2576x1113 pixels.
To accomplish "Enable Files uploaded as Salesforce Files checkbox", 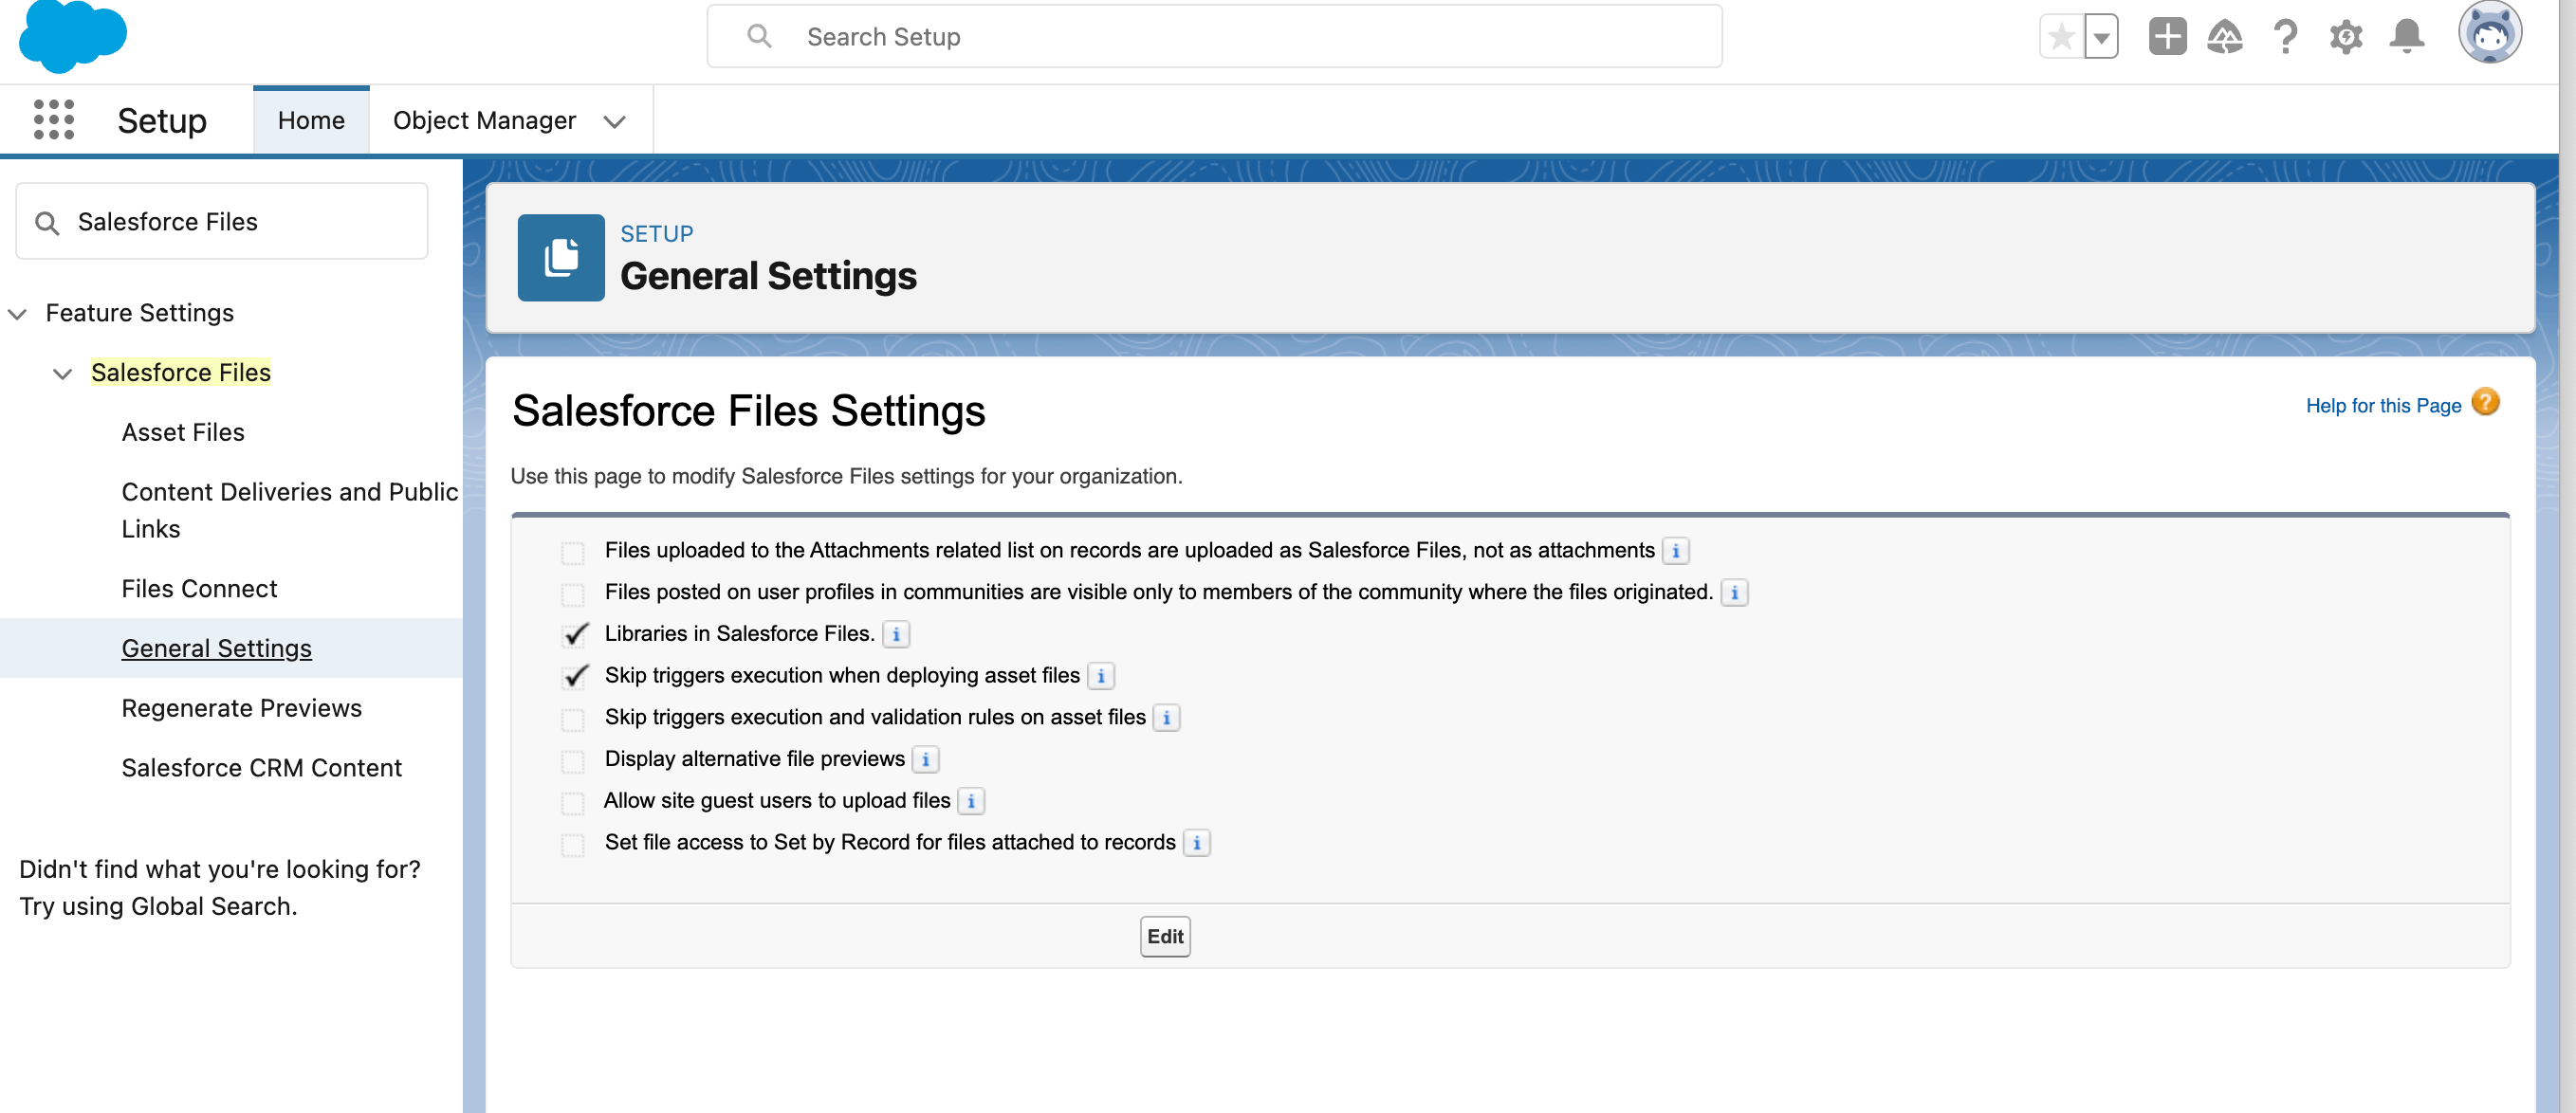I will pyautogui.click(x=577, y=548).
